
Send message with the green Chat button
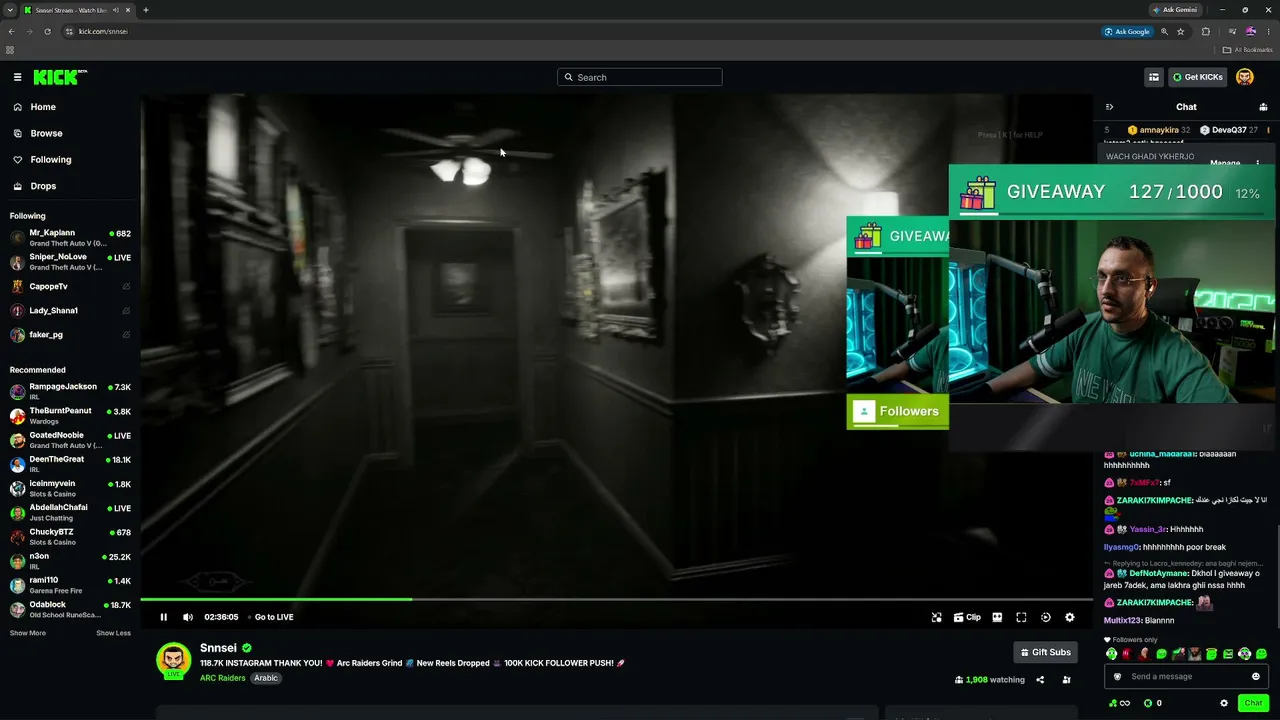tap(1254, 703)
